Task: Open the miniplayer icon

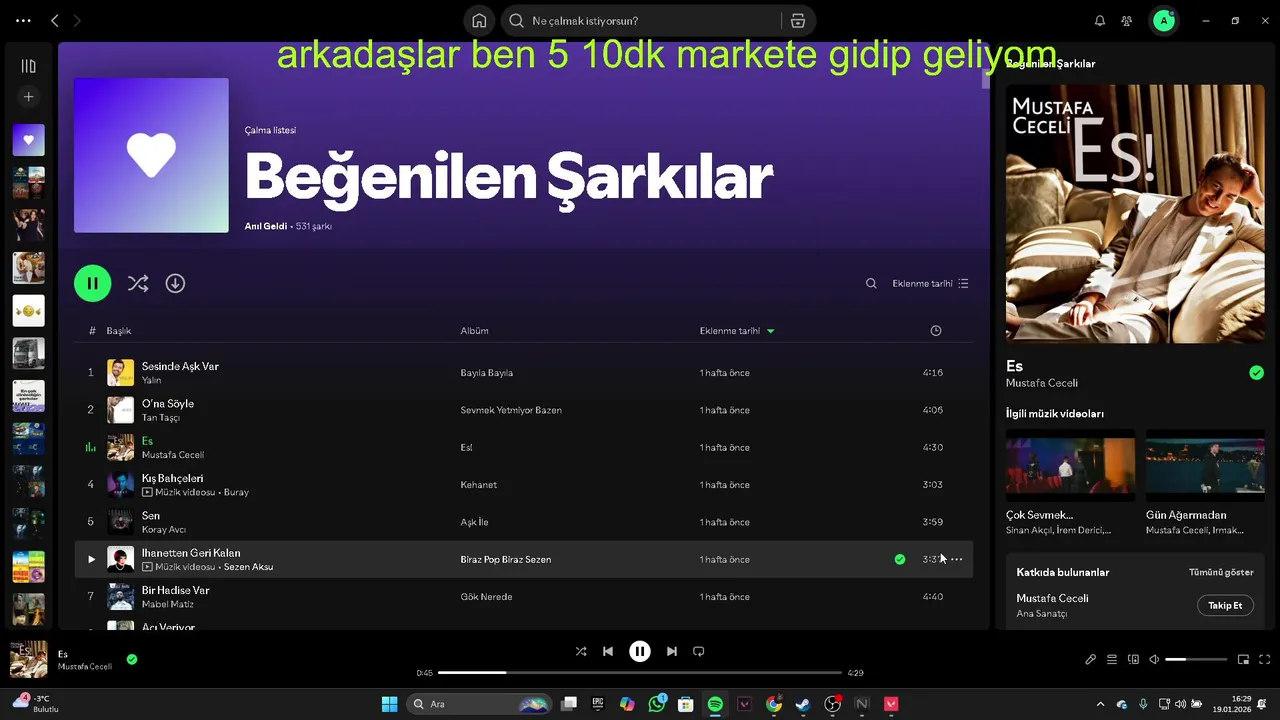Action: pyautogui.click(x=1244, y=659)
